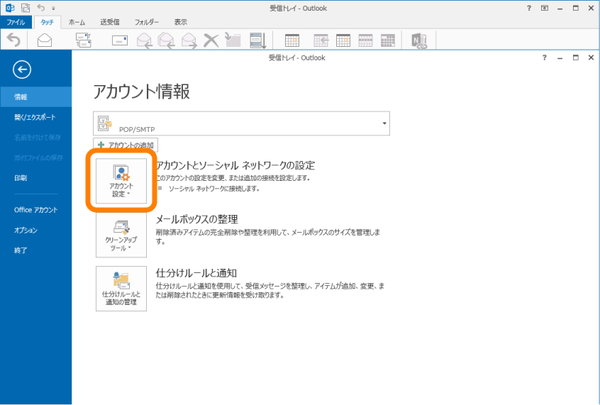Switch to the タッチ ribbon tab
600x405 pixels.
pos(47,22)
